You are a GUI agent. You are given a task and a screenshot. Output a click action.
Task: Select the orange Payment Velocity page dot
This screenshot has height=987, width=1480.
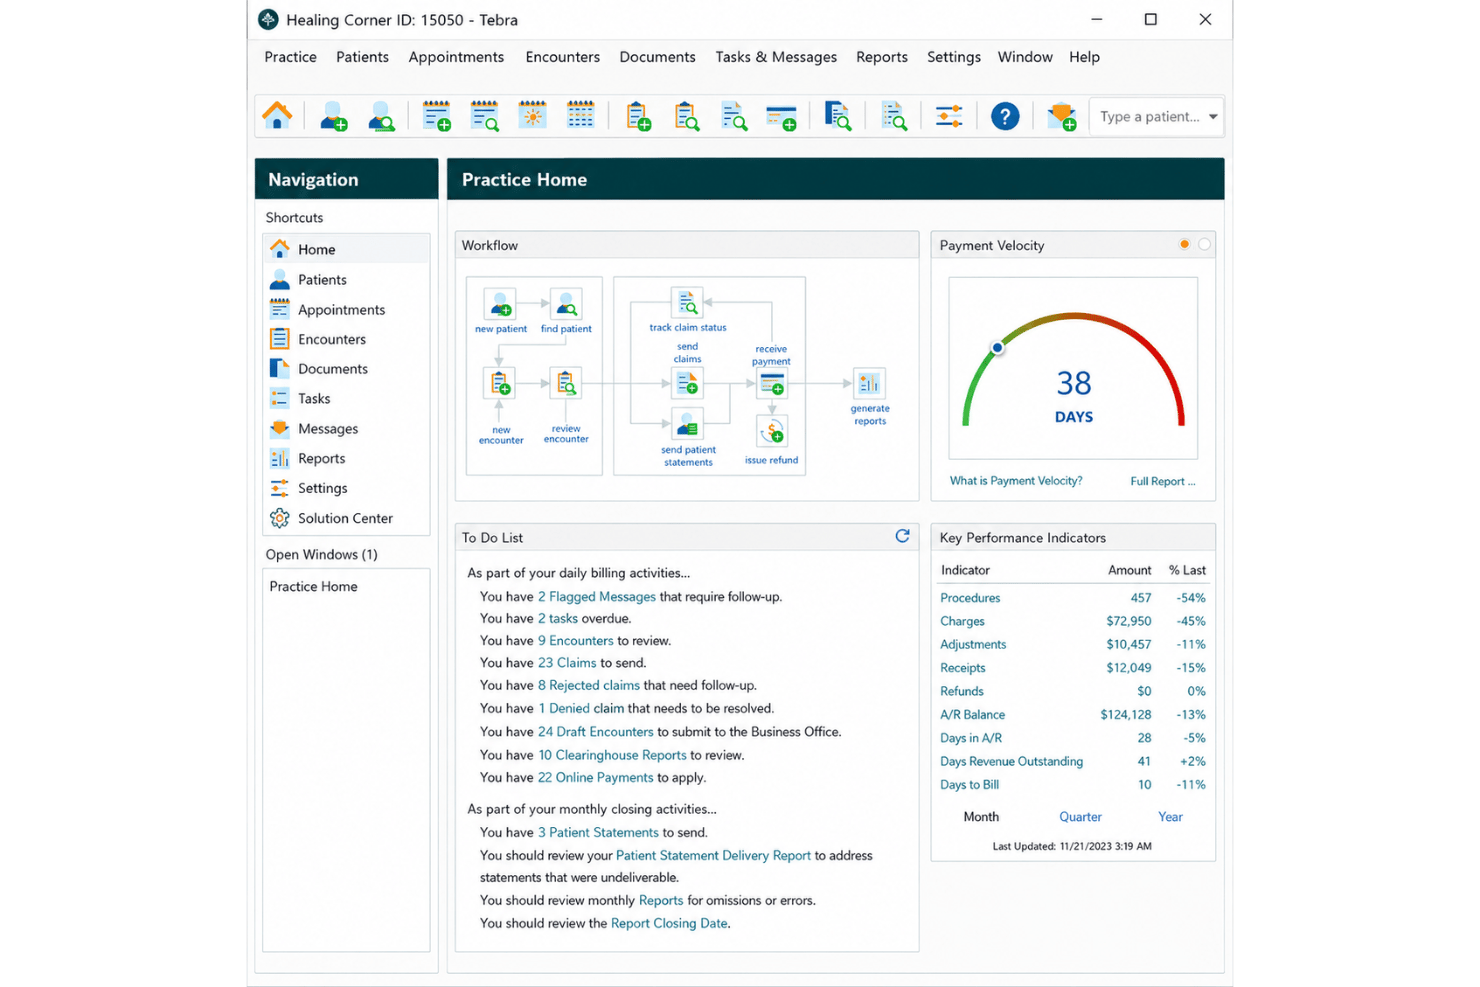pyautogui.click(x=1184, y=244)
